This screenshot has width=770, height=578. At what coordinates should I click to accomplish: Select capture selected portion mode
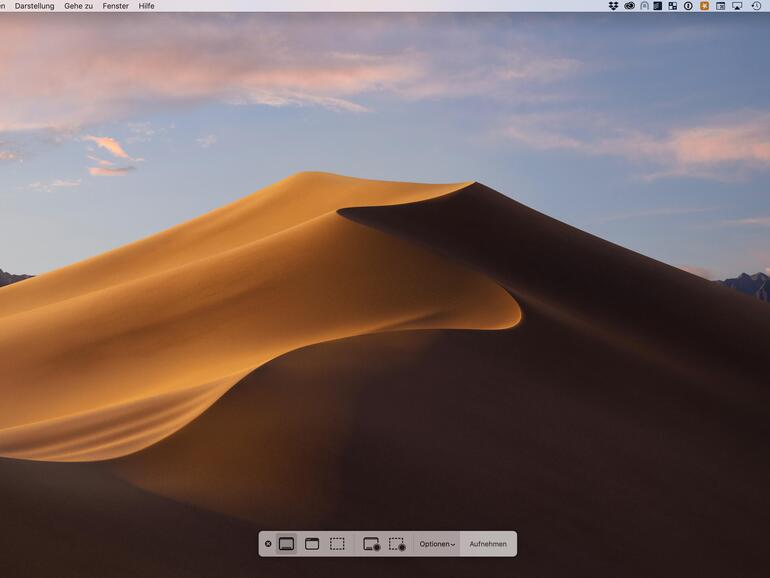coord(337,544)
